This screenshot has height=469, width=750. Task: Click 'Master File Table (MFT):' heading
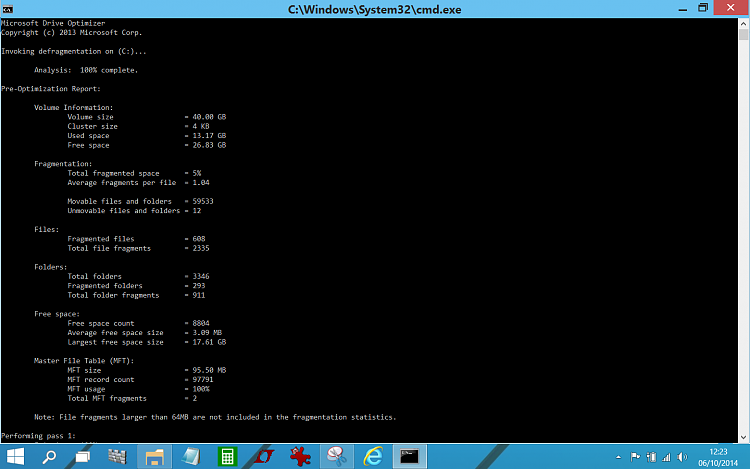pyautogui.click(x=84, y=360)
